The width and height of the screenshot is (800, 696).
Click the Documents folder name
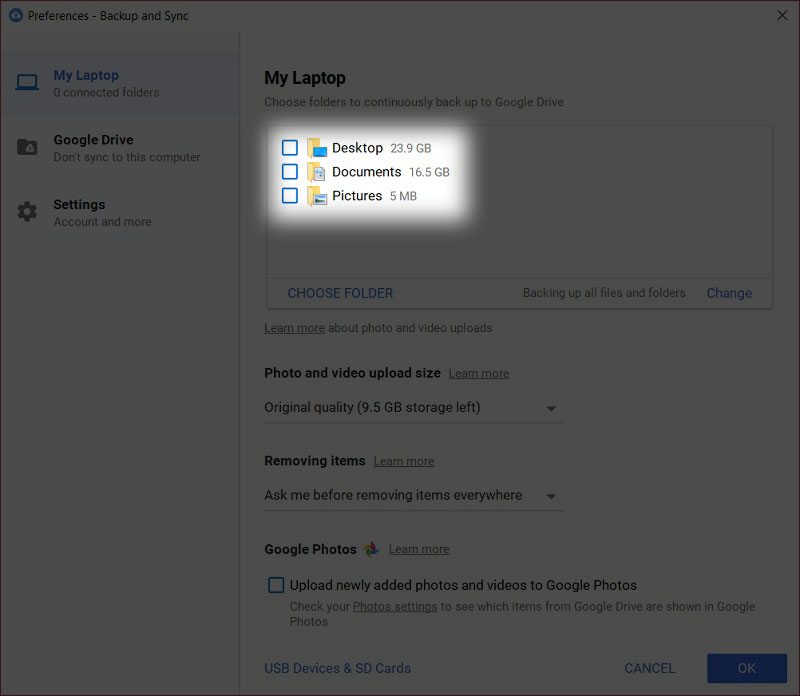point(367,171)
